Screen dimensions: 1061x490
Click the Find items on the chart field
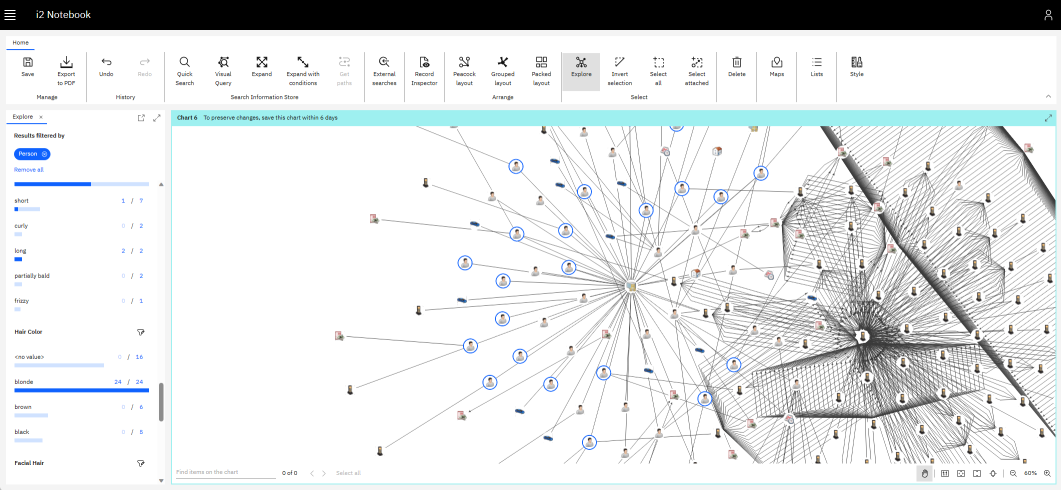tap(225, 472)
